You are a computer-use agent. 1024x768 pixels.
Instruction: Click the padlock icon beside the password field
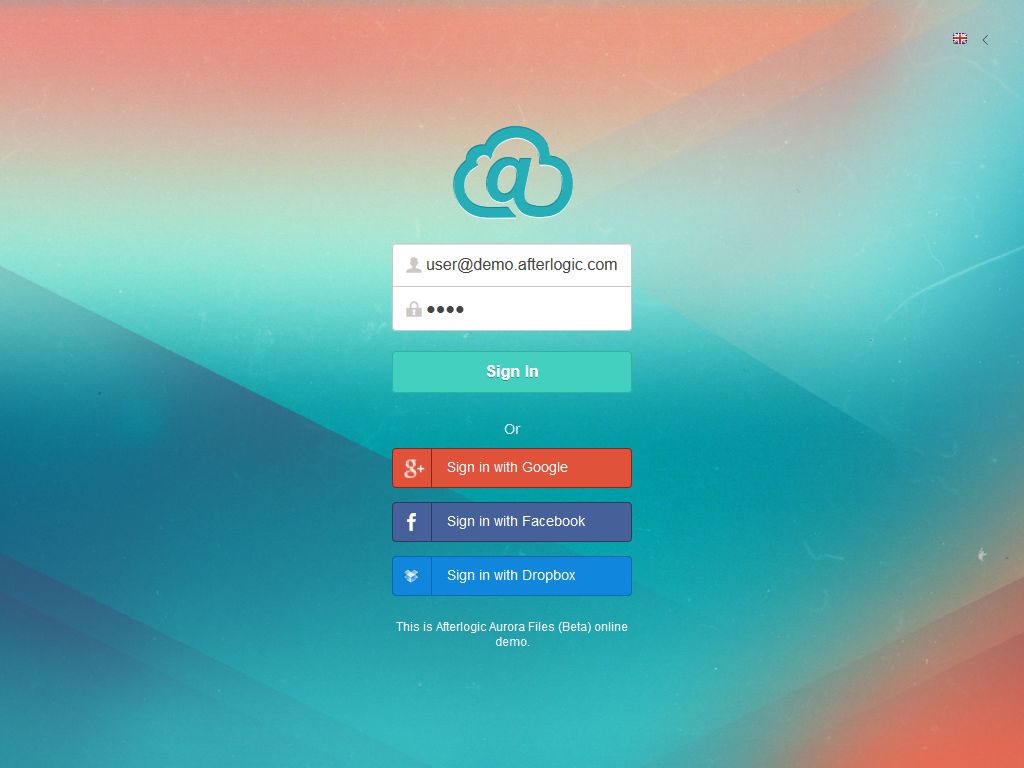click(413, 308)
